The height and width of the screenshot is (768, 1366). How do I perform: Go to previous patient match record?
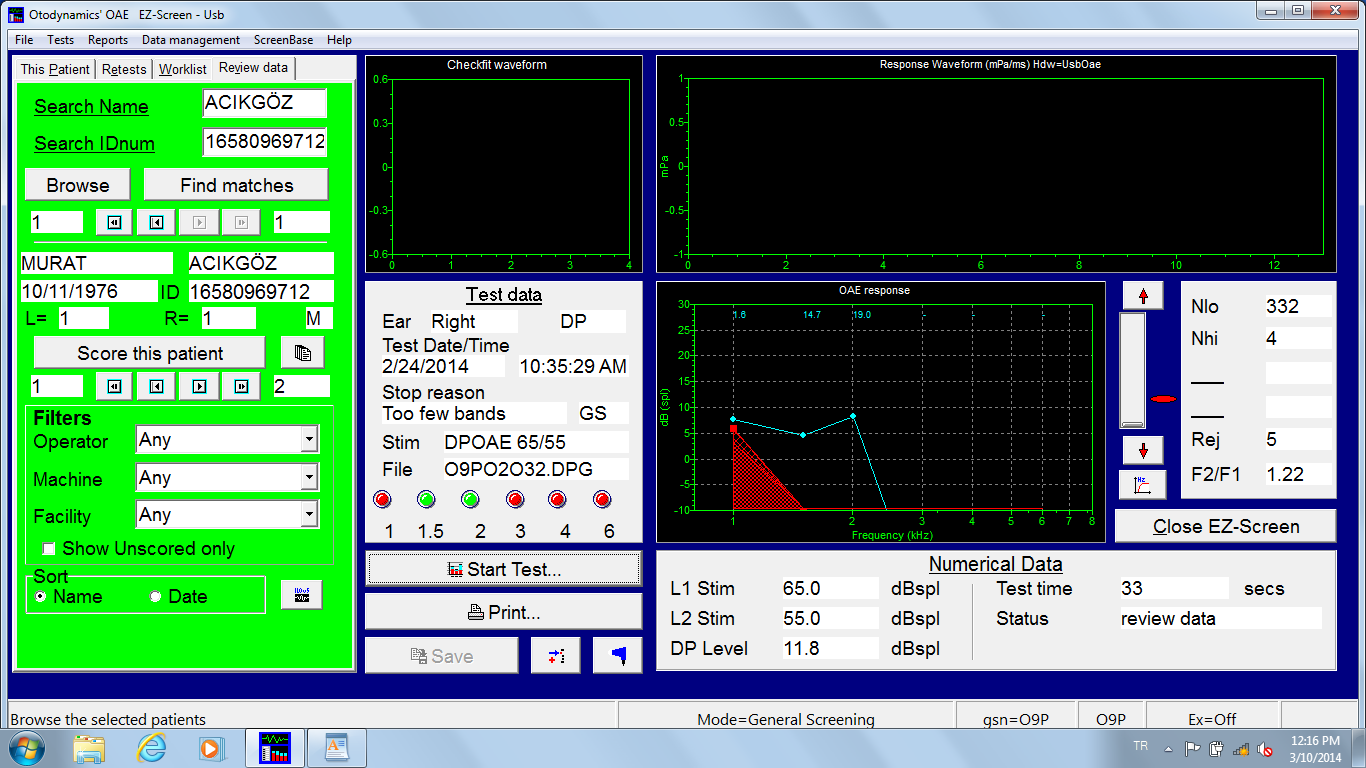pyautogui.click(x=155, y=222)
